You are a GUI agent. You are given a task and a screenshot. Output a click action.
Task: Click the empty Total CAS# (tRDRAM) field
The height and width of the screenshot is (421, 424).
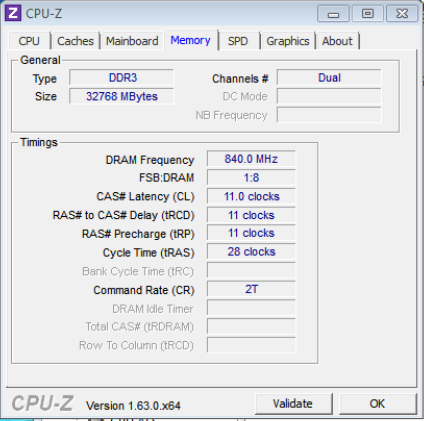[251, 326]
